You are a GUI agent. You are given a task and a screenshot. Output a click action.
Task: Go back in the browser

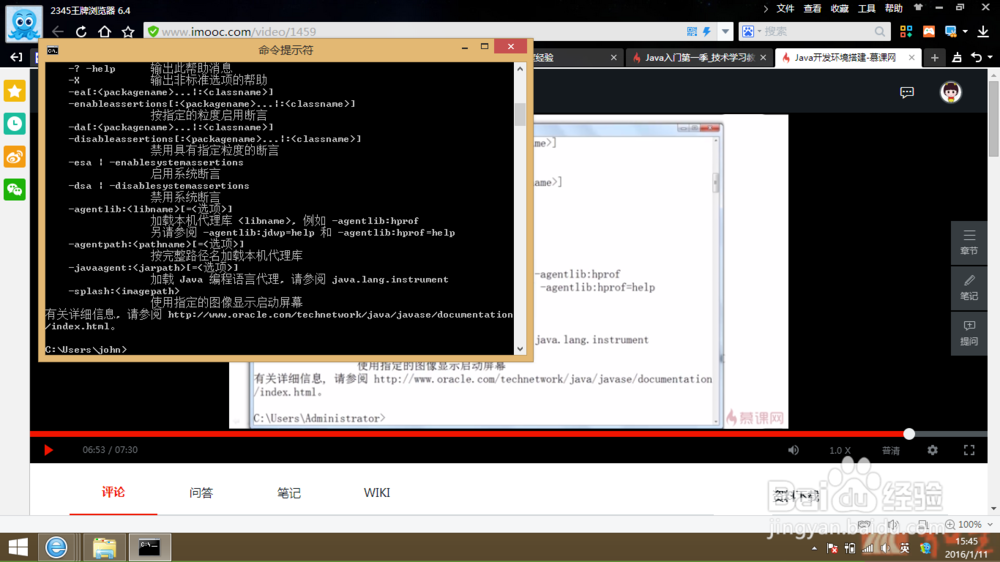pyautogui.click(x=58, y=31)
